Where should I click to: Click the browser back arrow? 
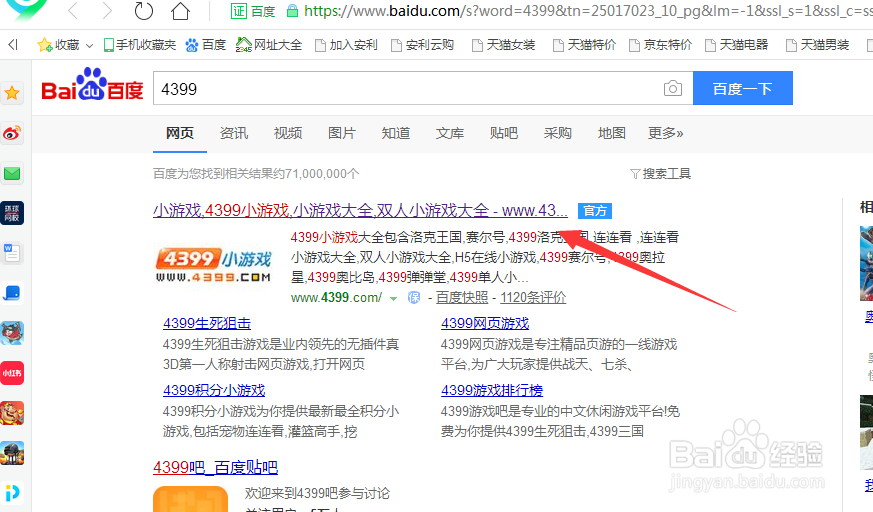73,11
